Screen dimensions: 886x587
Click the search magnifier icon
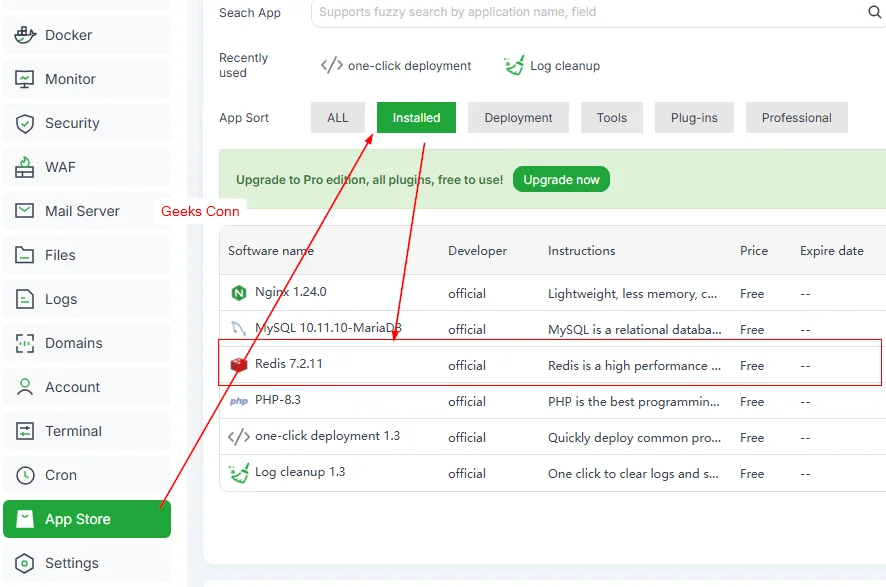pyautogui.click(x=874, y=13)
